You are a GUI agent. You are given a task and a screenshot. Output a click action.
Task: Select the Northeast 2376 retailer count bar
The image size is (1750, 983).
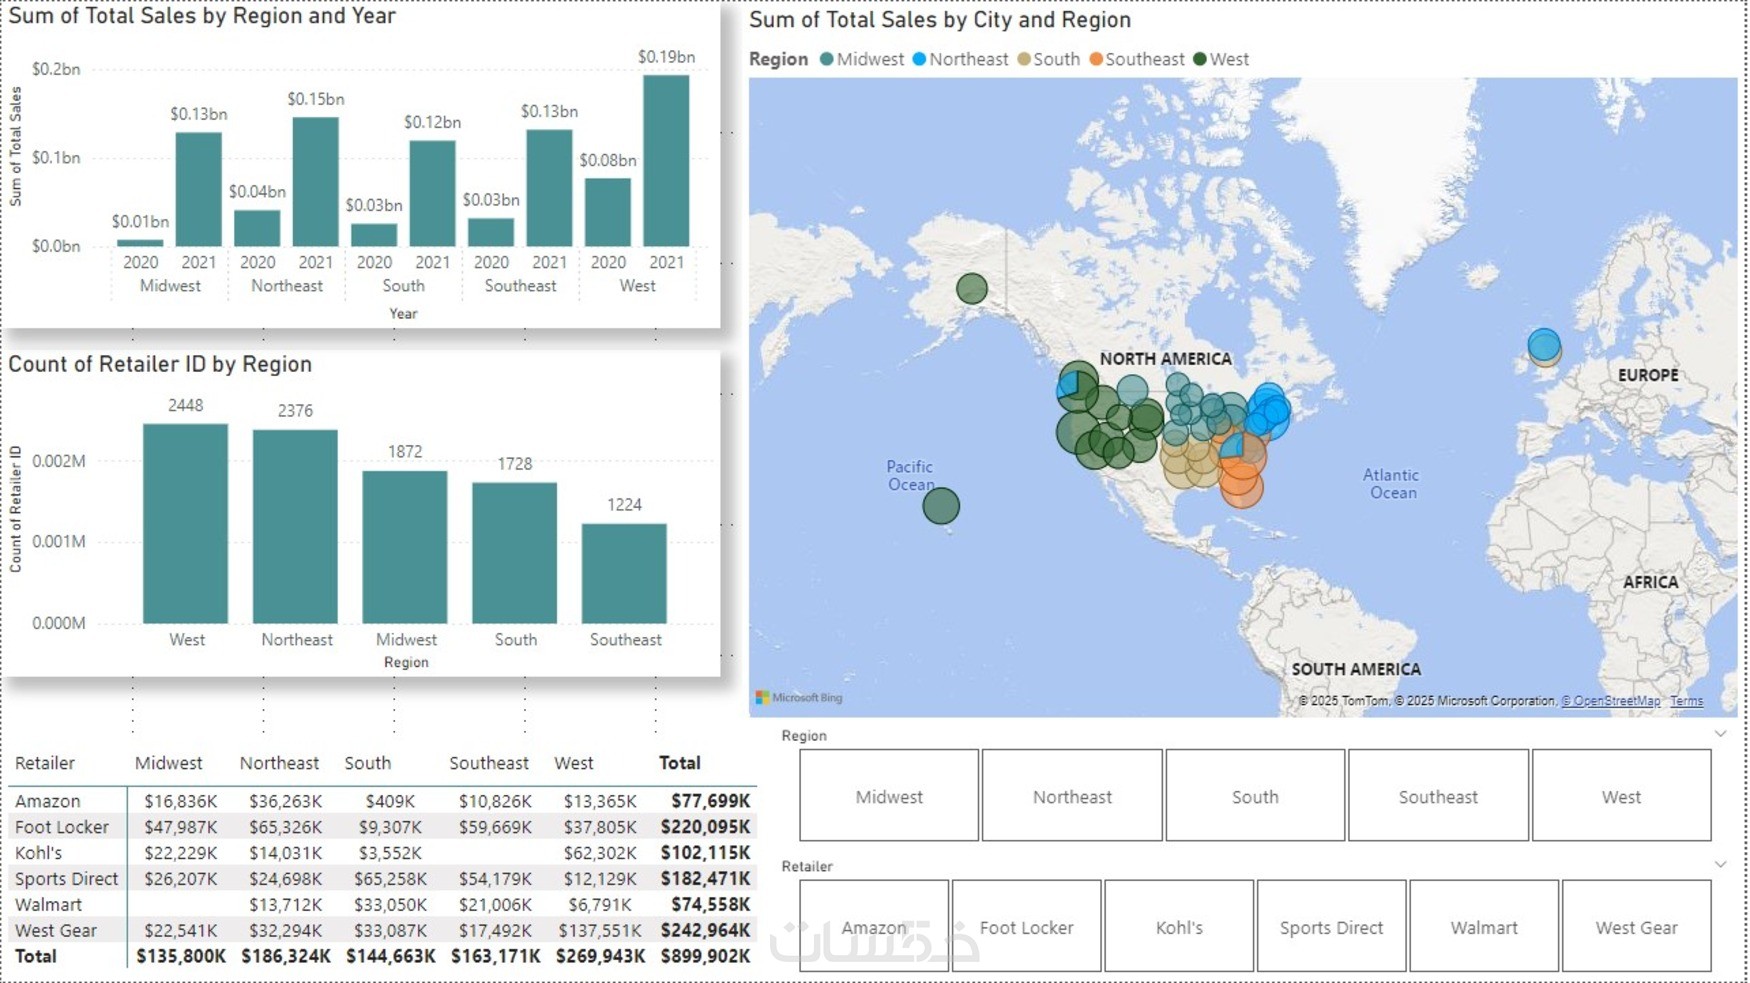tap(295, 526)
